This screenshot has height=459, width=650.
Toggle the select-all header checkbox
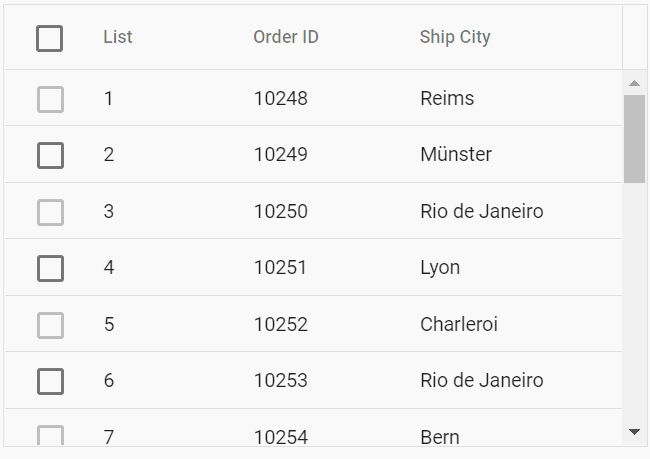(x=49, y=38)
